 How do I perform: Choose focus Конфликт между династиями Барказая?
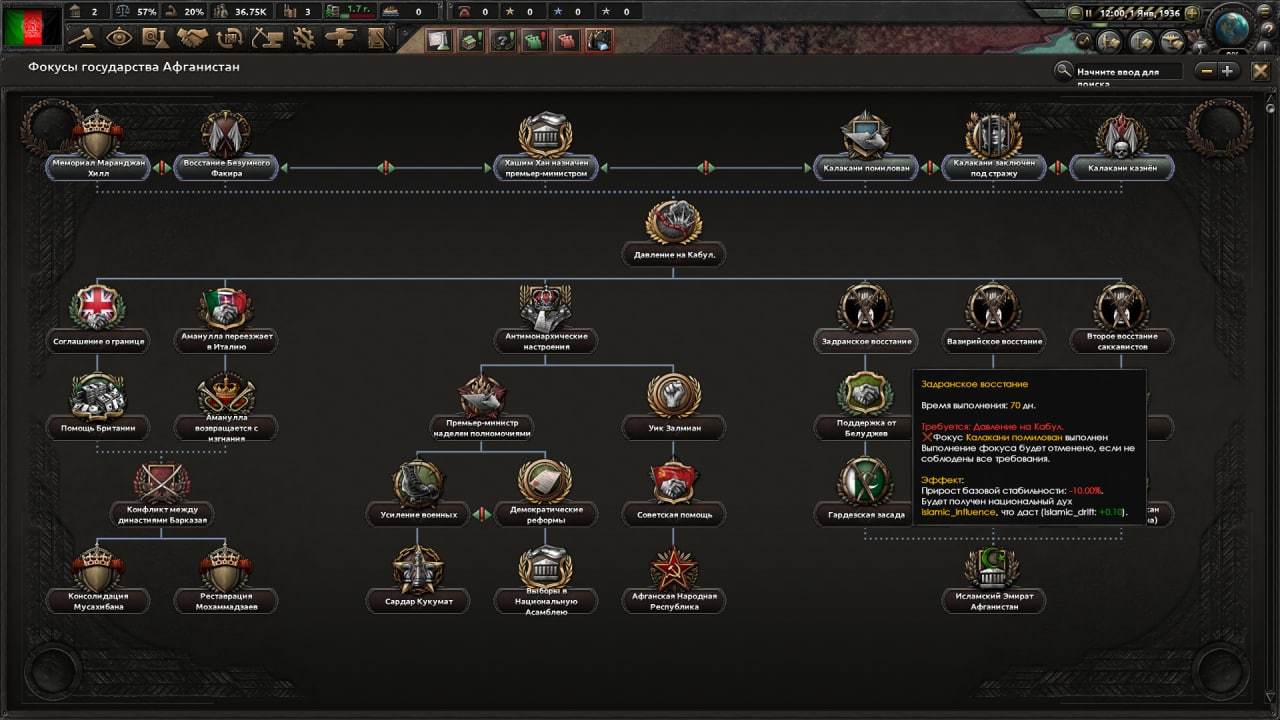[x=162, y=515]
